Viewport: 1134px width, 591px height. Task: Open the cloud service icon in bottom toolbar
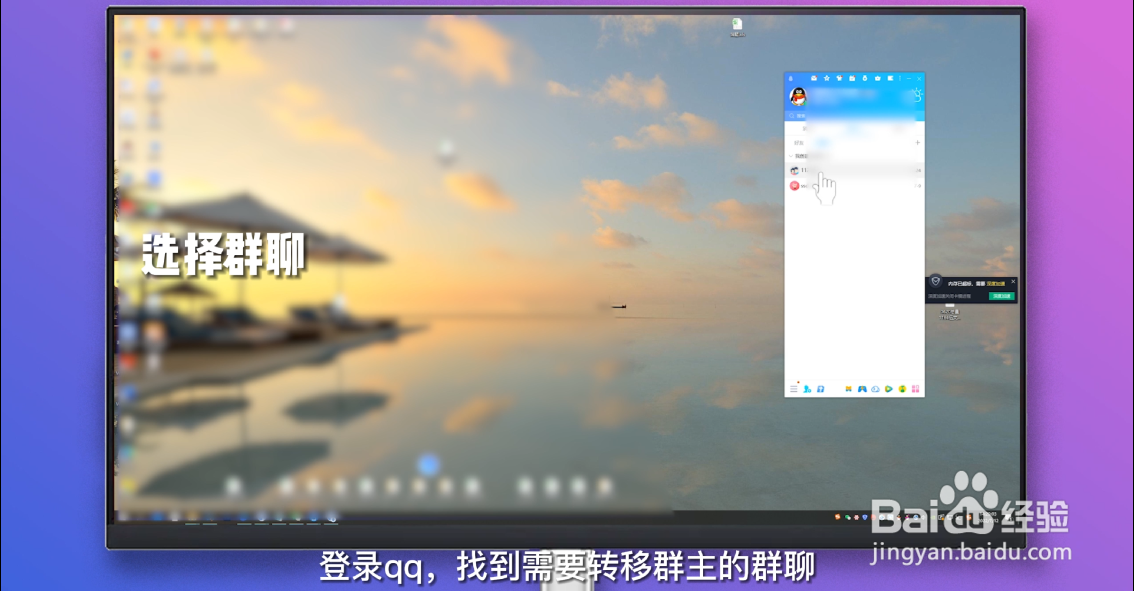coord(876,389)
